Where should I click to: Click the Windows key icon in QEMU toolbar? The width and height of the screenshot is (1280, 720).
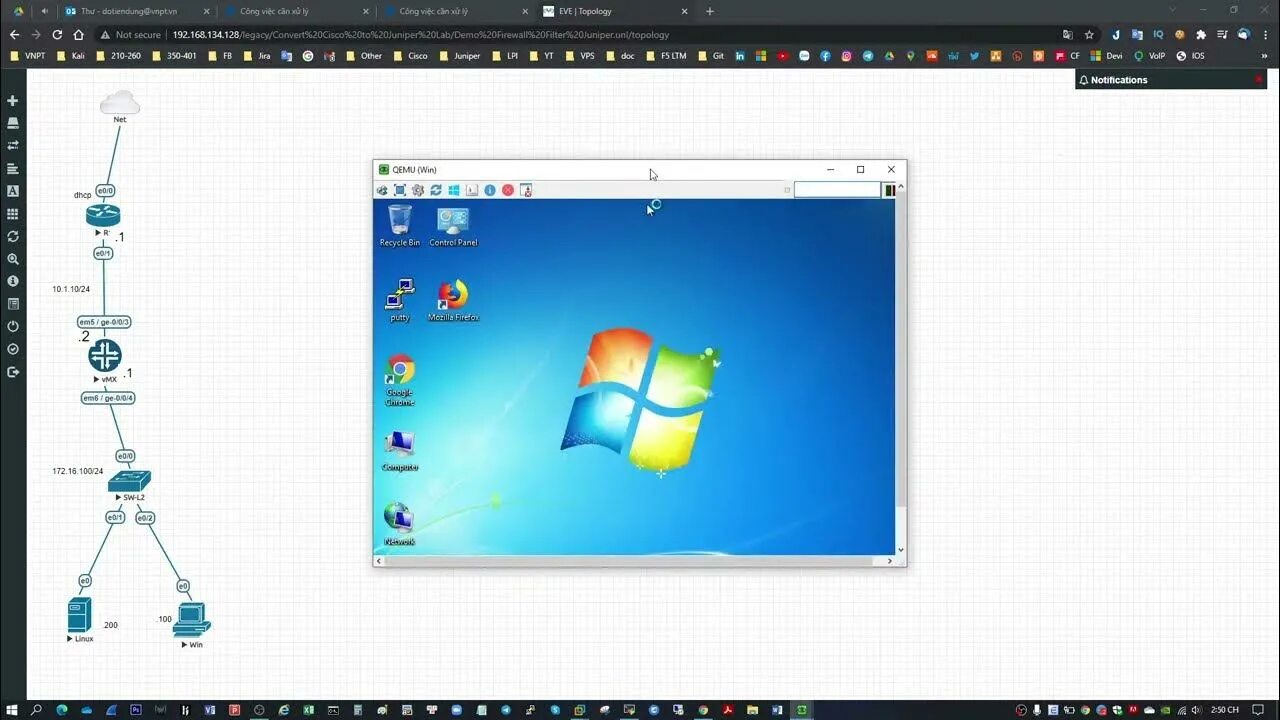click(x=454, y=190)
